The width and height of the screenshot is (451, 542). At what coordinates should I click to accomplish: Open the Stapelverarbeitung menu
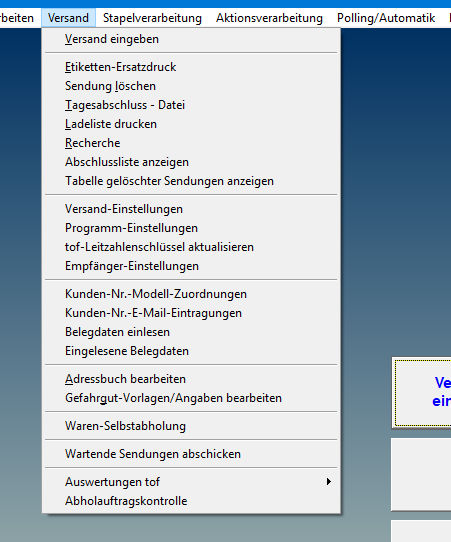(x=152, y=18)
